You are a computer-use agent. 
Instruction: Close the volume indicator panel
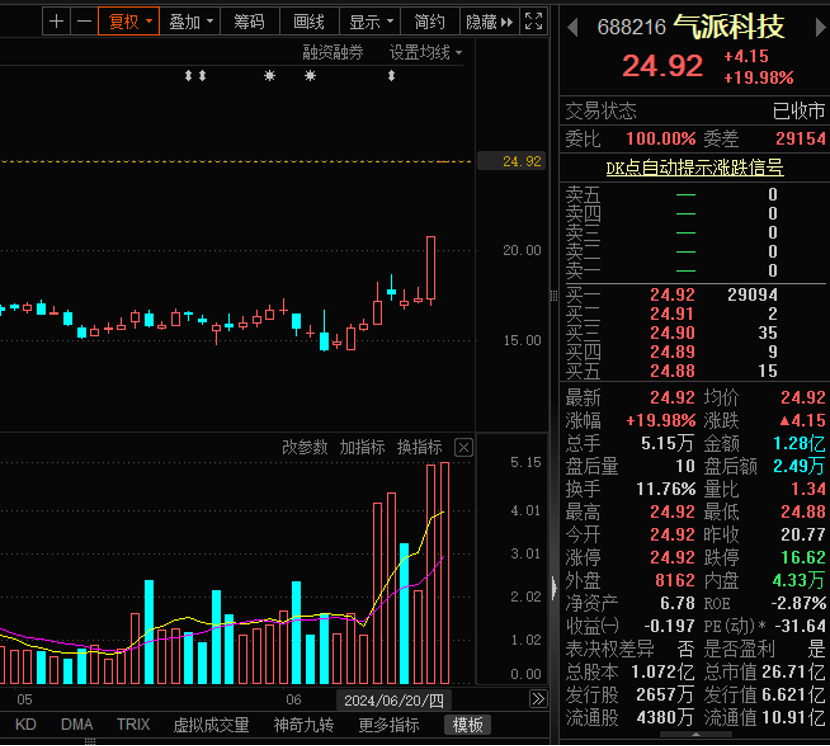tap(464, 448)
